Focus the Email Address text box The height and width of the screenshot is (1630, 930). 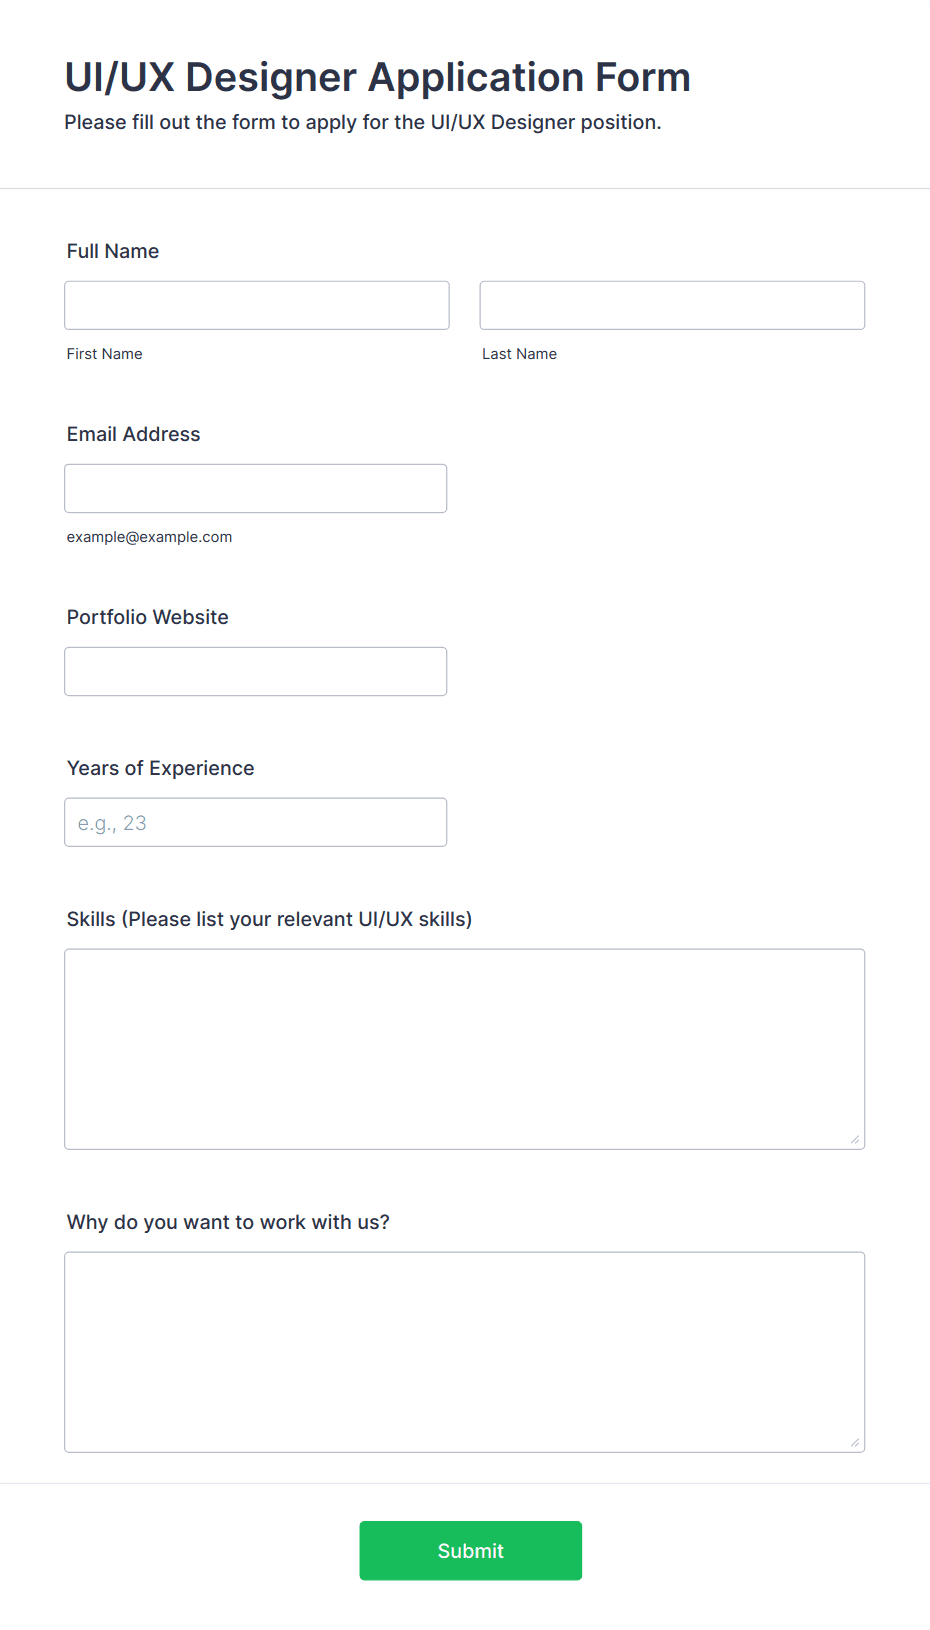[x=256, y=488]
